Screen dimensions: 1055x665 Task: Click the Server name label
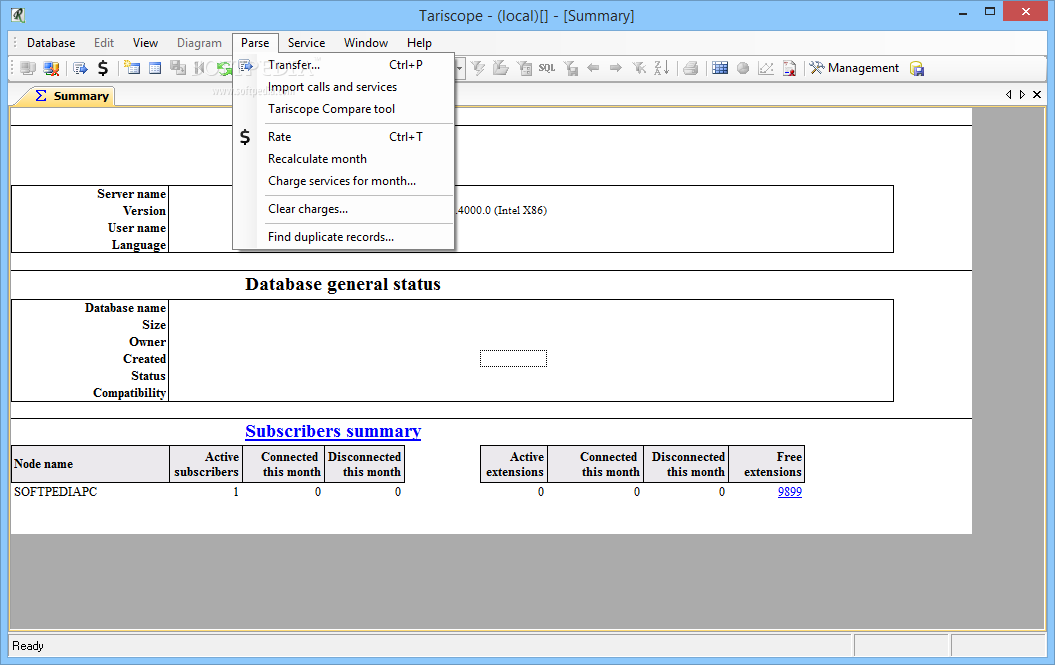pyautogui.click(x=131, y=194)
